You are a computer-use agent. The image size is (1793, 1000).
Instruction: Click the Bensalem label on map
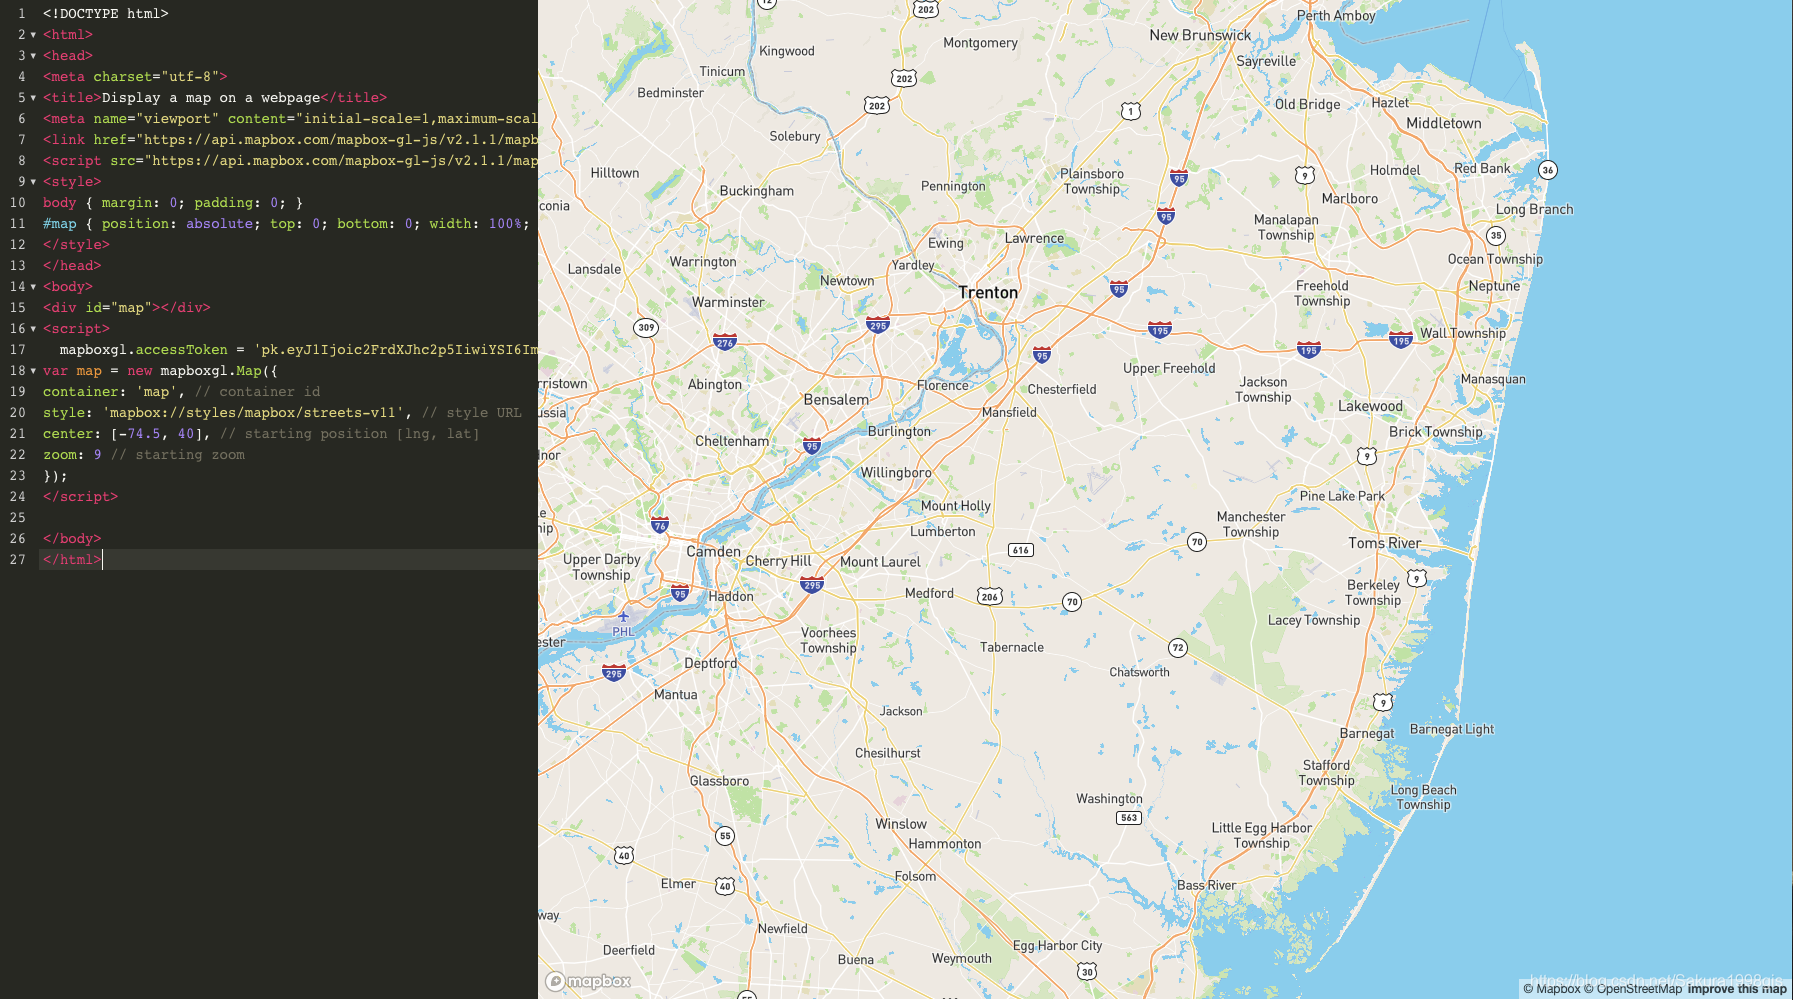[837, 400]
